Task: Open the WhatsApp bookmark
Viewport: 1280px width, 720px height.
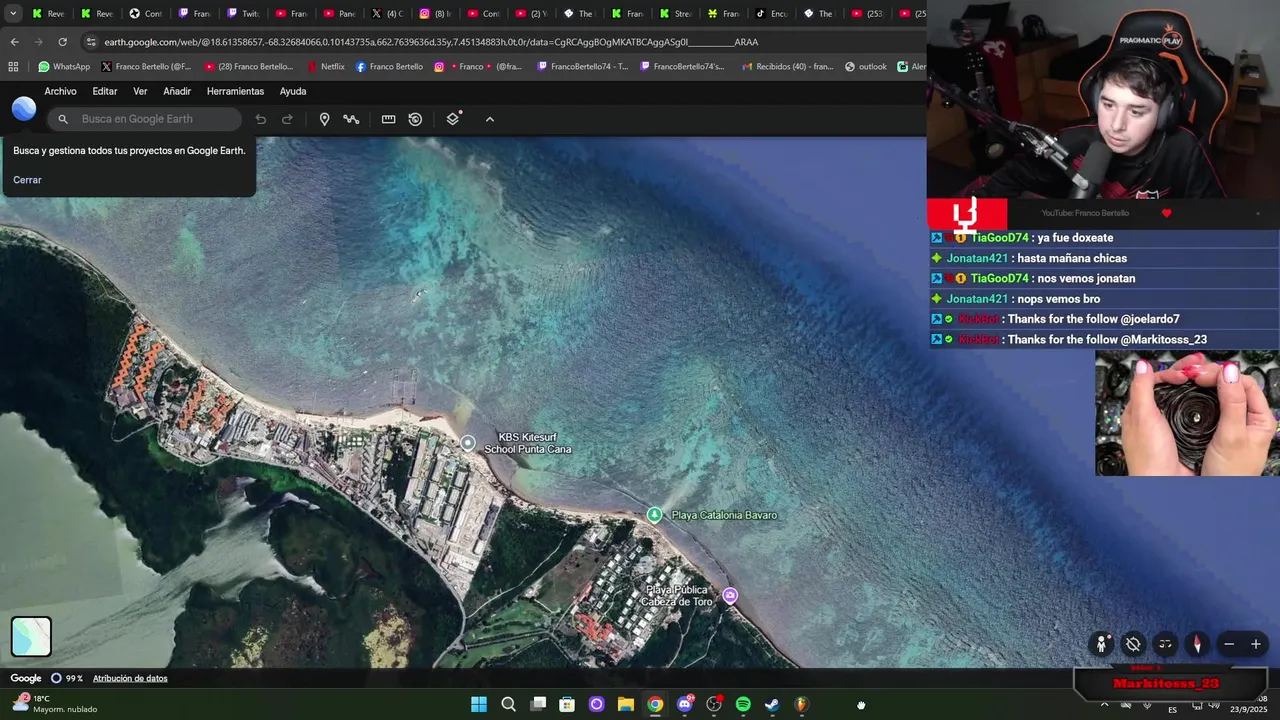Action: click(64, 67)
